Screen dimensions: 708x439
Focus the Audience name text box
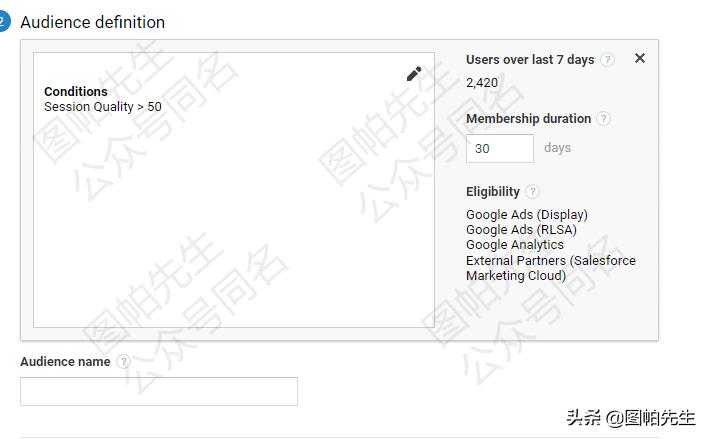click(159, 391)
